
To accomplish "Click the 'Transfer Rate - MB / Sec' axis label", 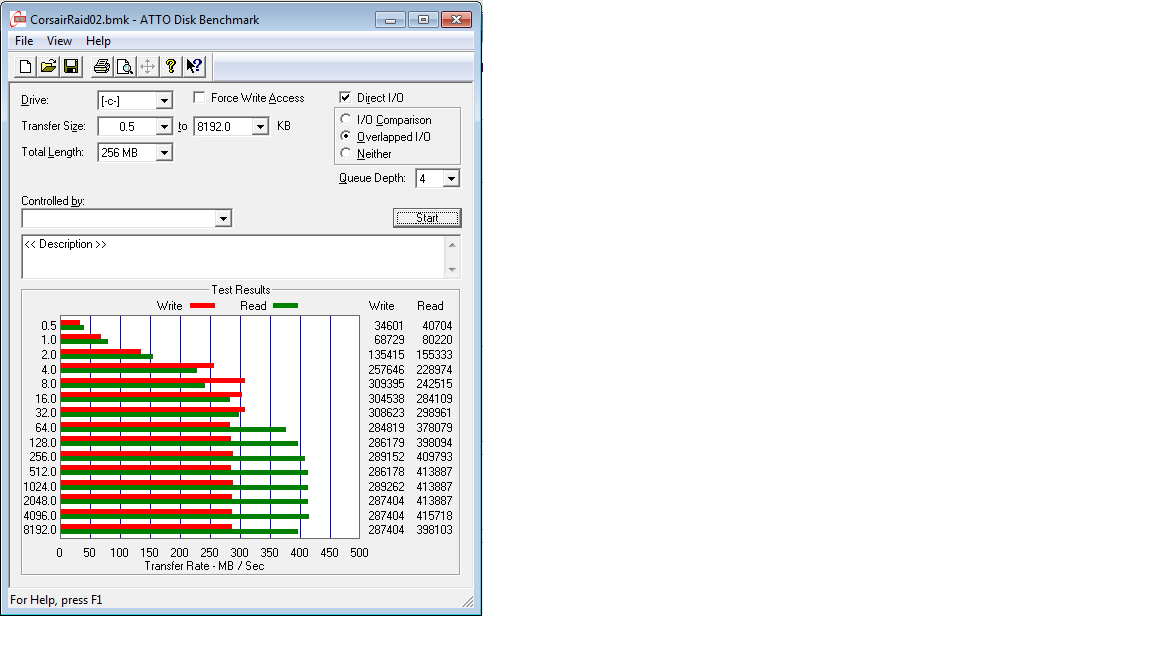I will pyautogui.click(x=204, y=566).
